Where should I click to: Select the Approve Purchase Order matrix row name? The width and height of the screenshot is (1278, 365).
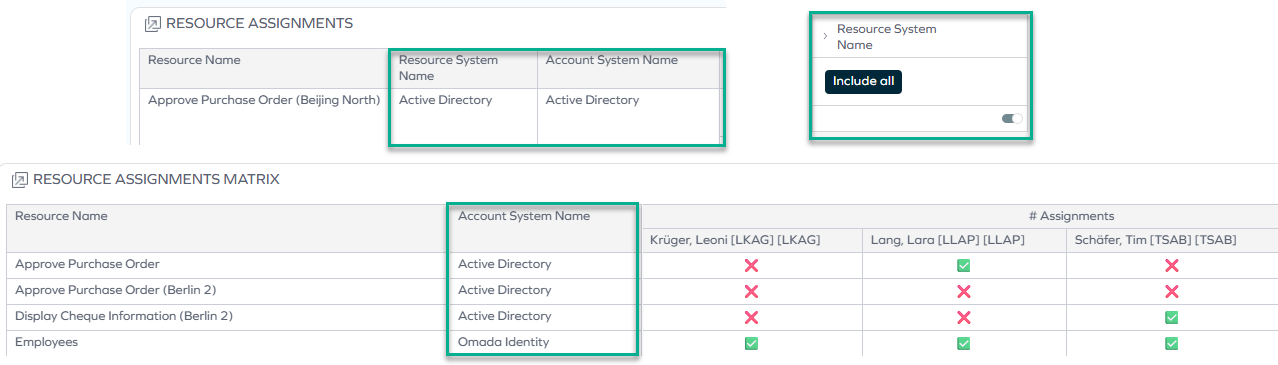click(87, 265)
